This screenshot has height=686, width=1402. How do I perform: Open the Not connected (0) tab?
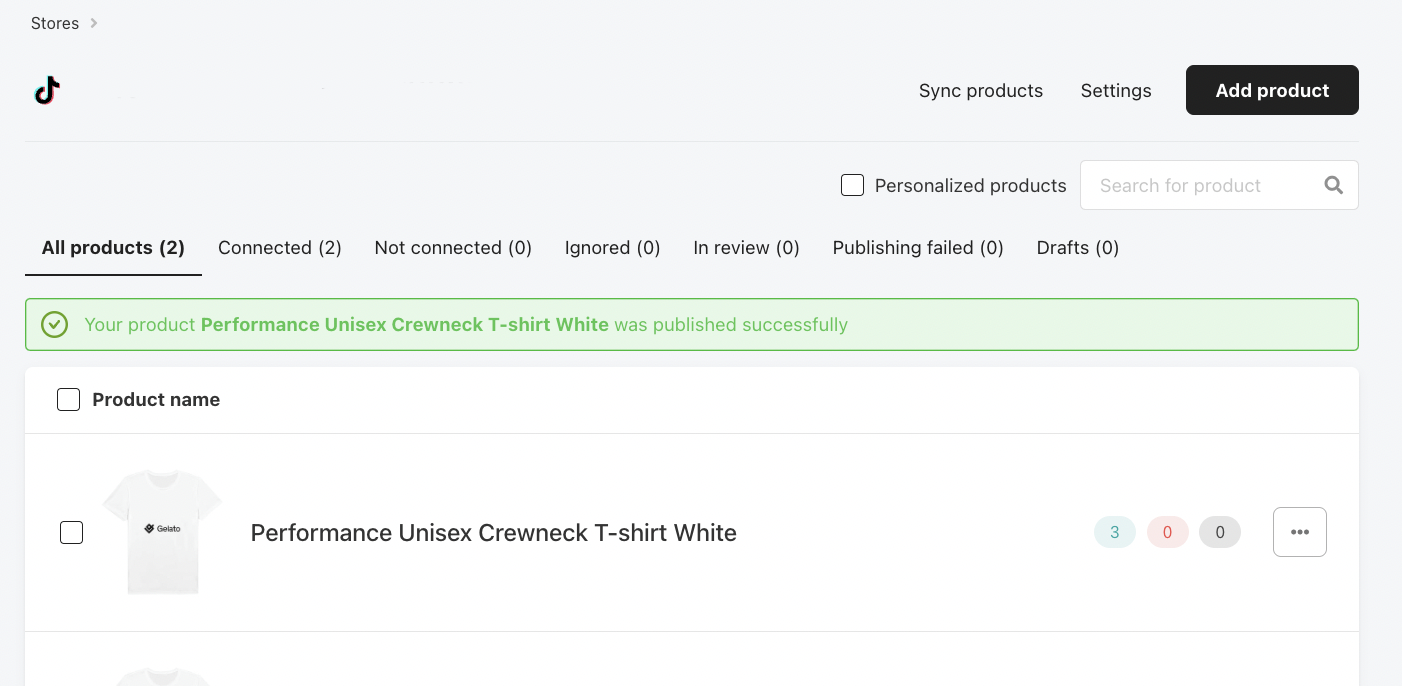pos(453,248)
